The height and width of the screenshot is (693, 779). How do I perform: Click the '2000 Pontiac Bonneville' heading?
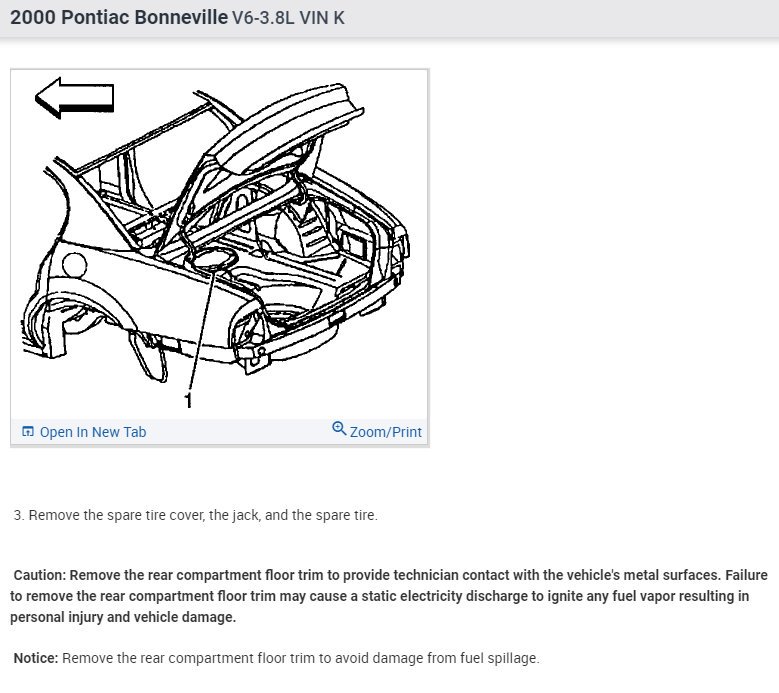119,17
